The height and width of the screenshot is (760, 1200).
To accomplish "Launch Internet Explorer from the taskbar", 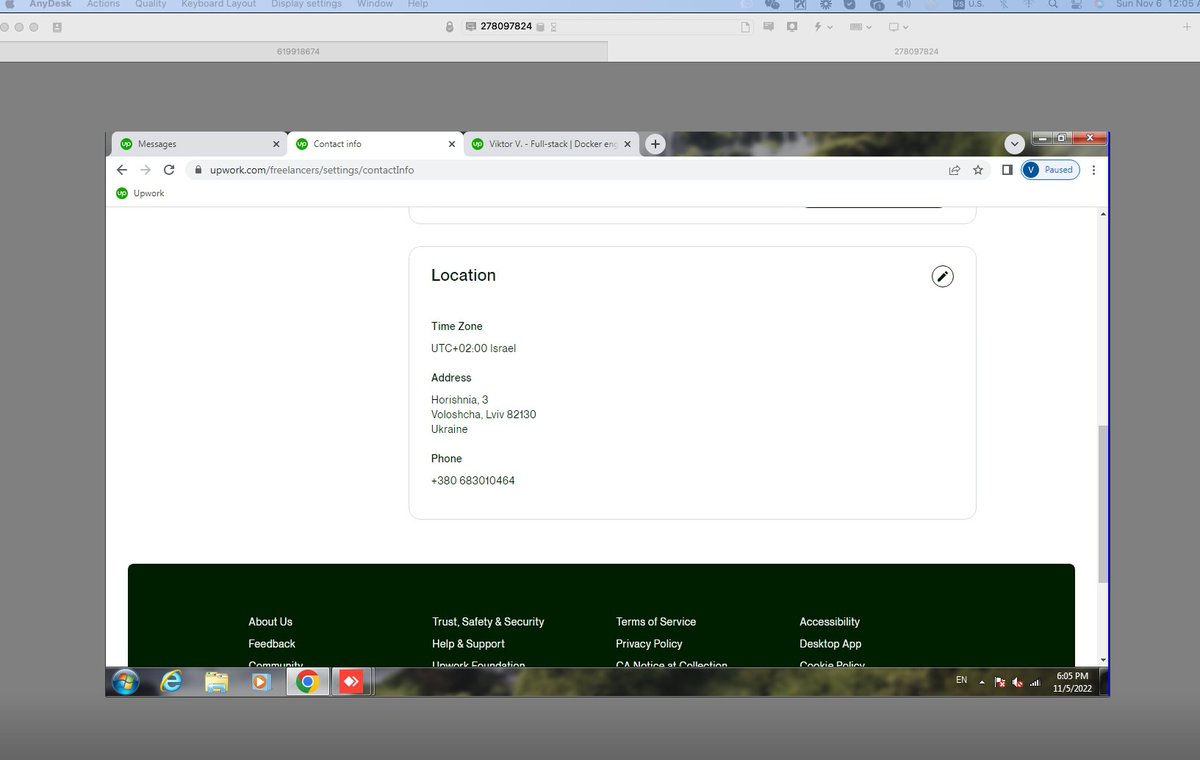I will [172, 682].
